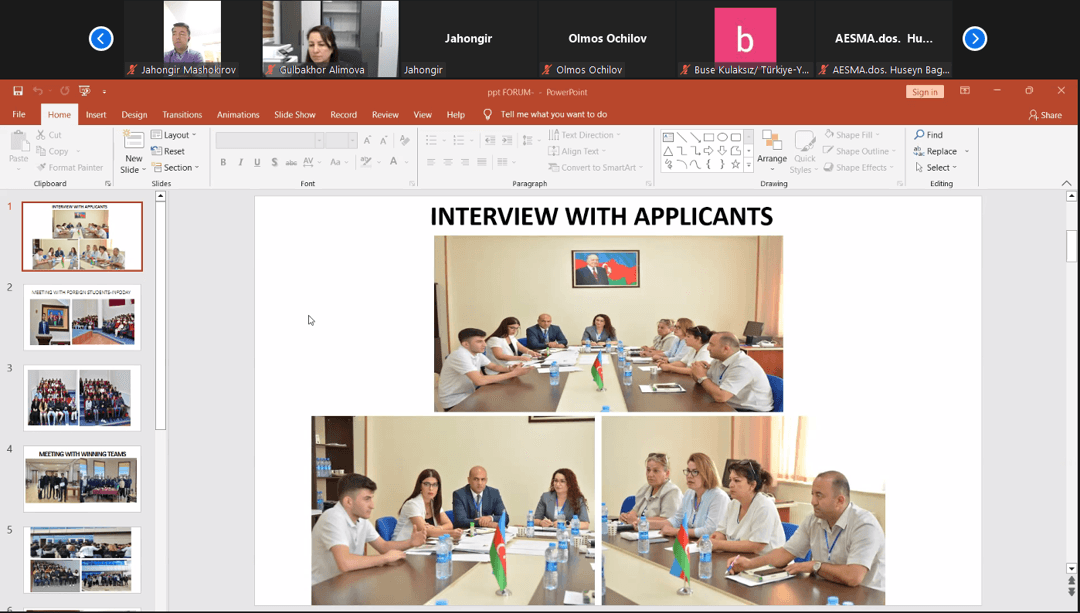Toggle Underline formatting
Image resolution: width=1080 pixels, height=613 pixels.
257,162
